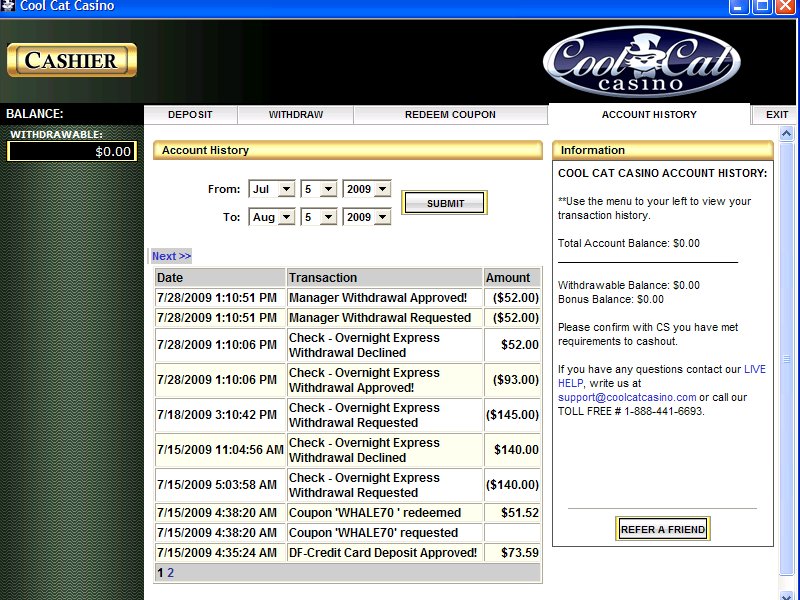Open page 2 of history
800x600 pixels.
pos(170,573)
